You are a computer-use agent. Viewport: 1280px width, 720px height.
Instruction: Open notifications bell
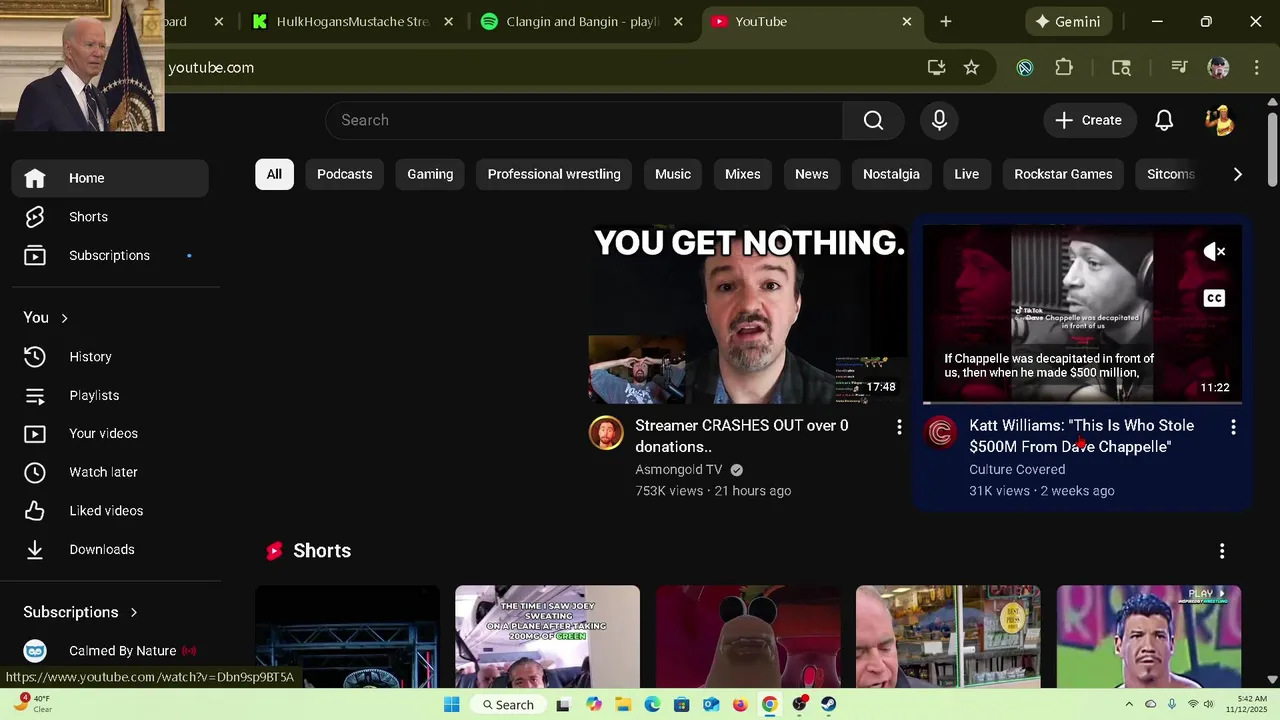click(x=1164, y=120)
